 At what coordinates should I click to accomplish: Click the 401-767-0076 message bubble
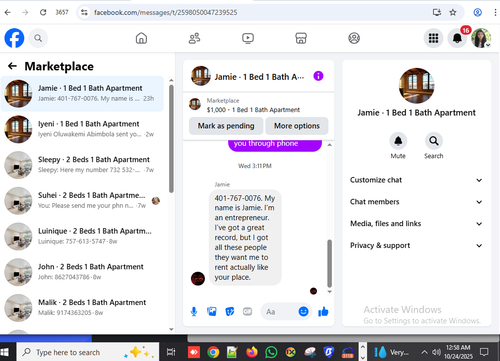245,238
